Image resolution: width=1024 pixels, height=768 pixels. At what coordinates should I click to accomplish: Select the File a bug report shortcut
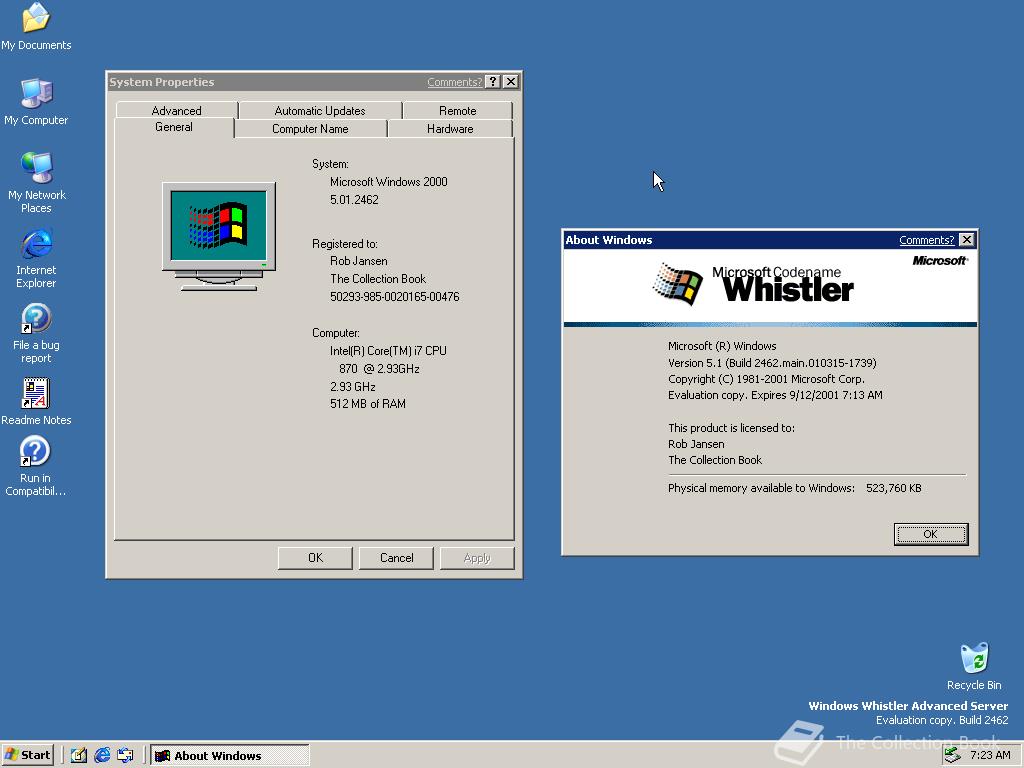pyautogui.click(x=36, y=332)
